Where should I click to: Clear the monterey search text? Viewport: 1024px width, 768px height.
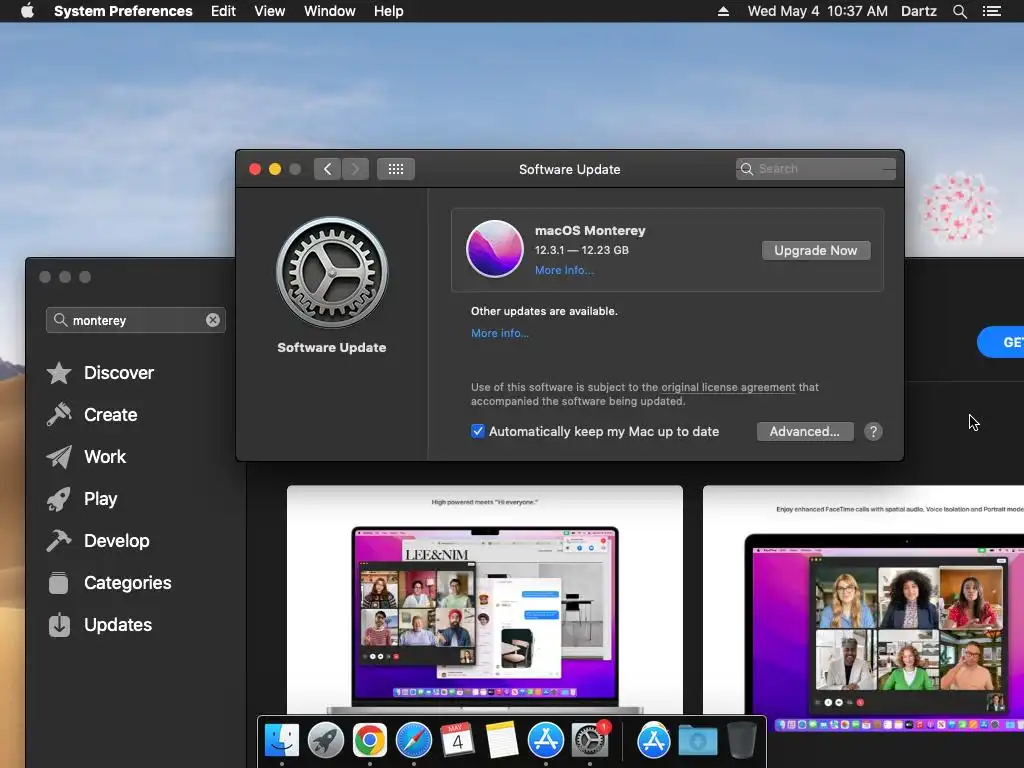click(213, 320)
